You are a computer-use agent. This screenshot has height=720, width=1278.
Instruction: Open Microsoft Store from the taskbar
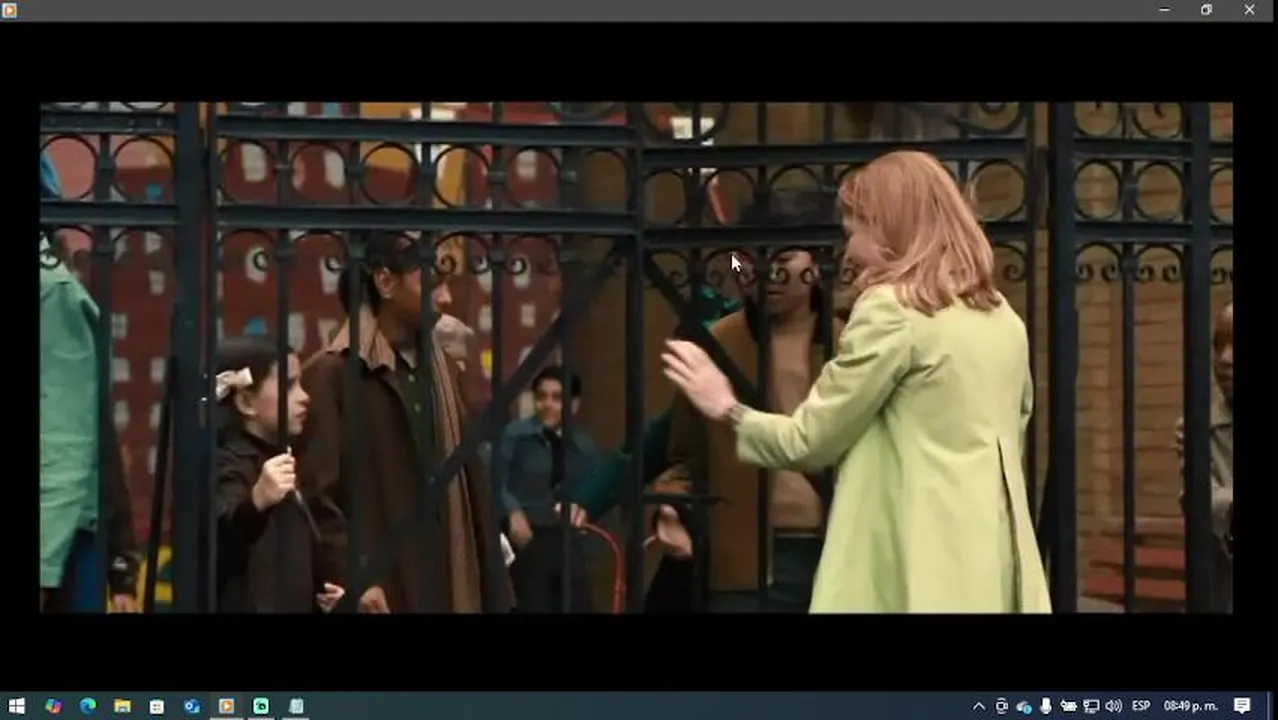[157, 706]
